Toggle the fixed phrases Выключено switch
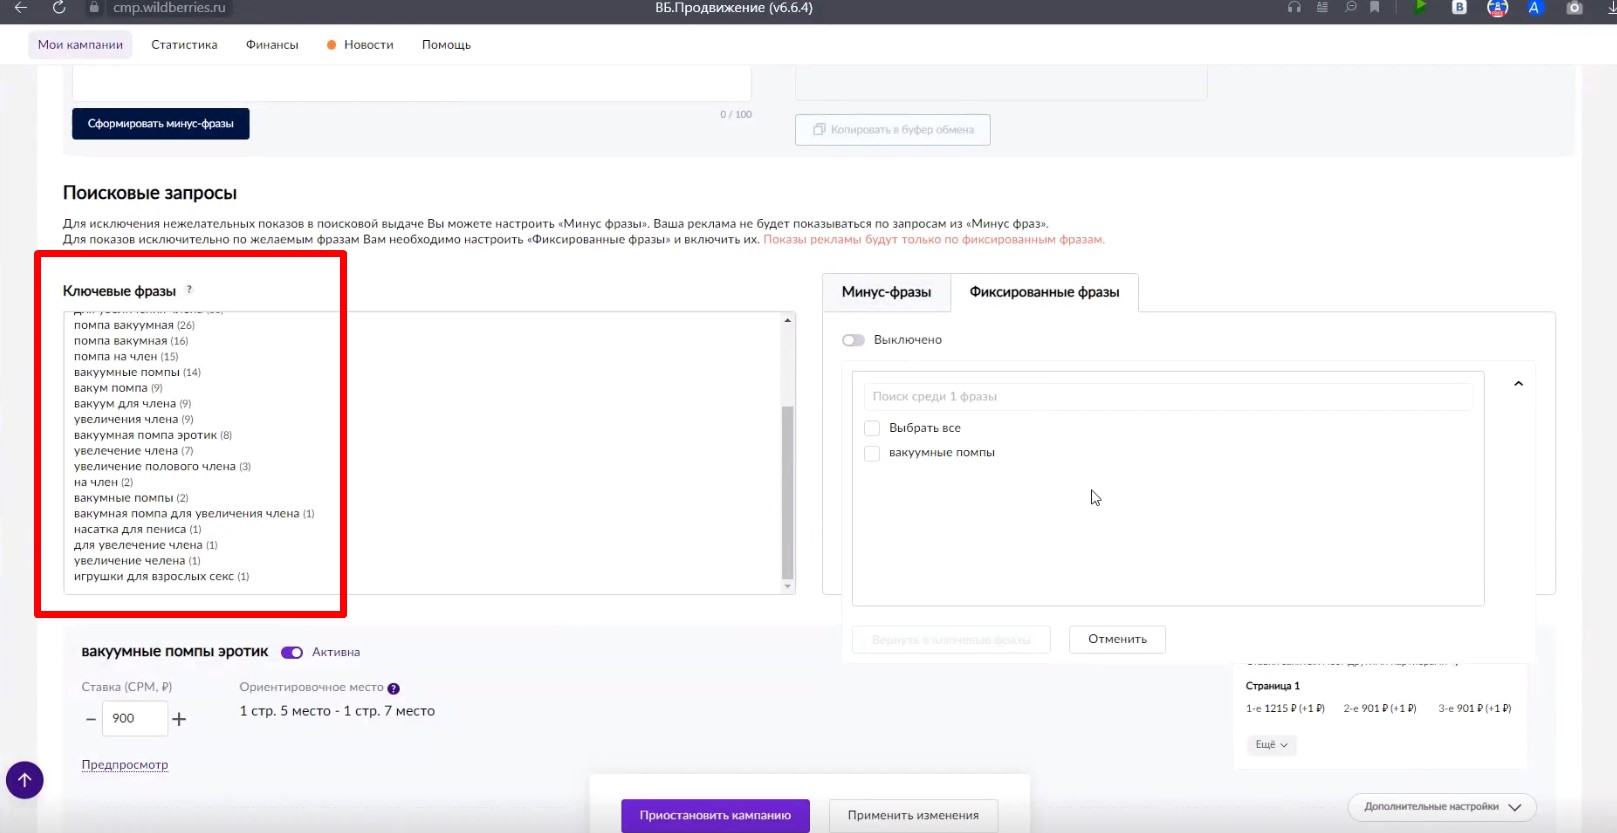The image size is (1617, 833). coord(853,340)
